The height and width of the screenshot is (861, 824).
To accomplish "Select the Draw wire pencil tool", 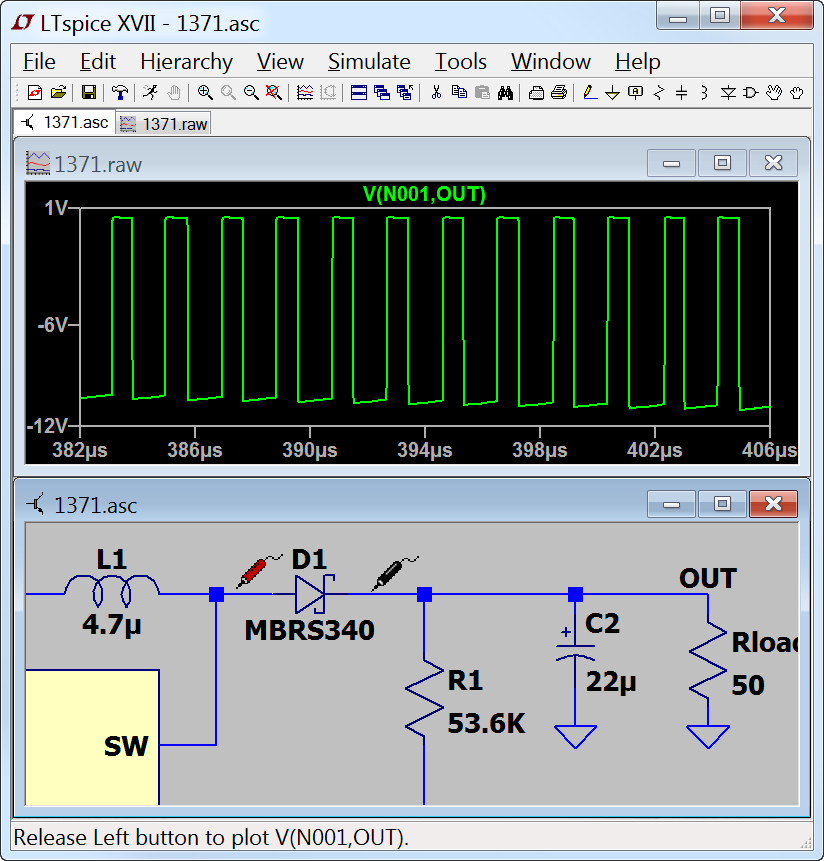I will (x=589, y=93).
